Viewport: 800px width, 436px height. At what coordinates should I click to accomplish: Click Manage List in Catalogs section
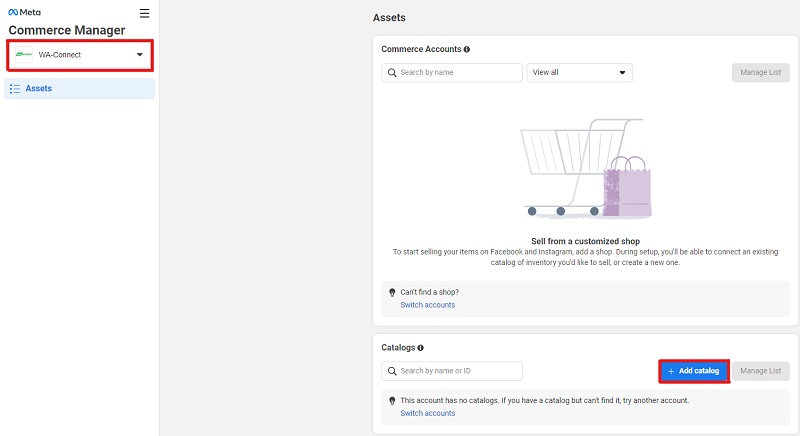pyautogui.click(x=761, y=371)
